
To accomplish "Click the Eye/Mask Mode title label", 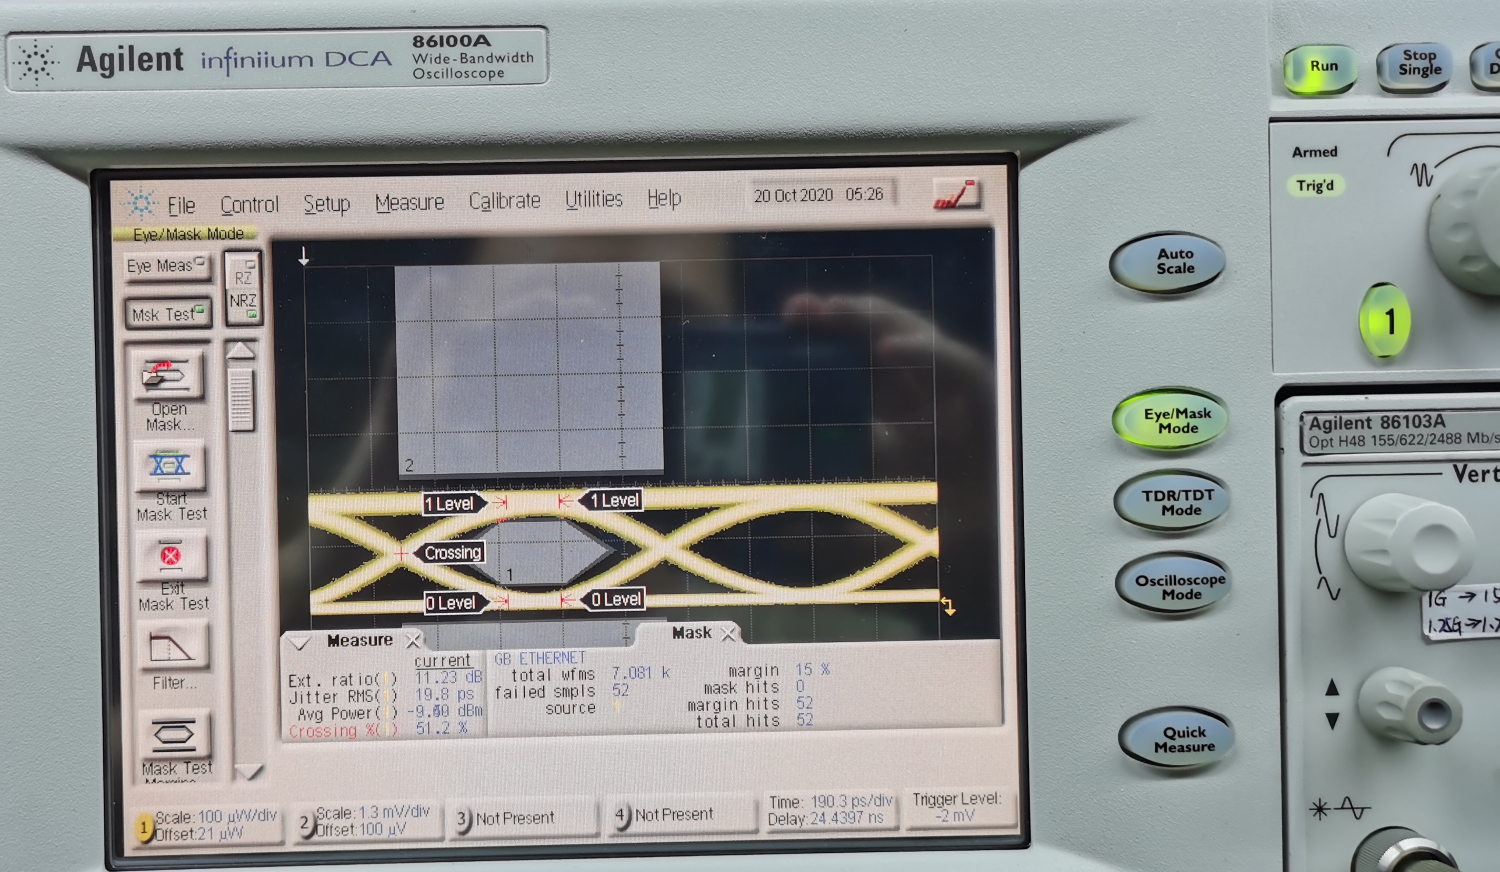I will click(x=188, y=234).
